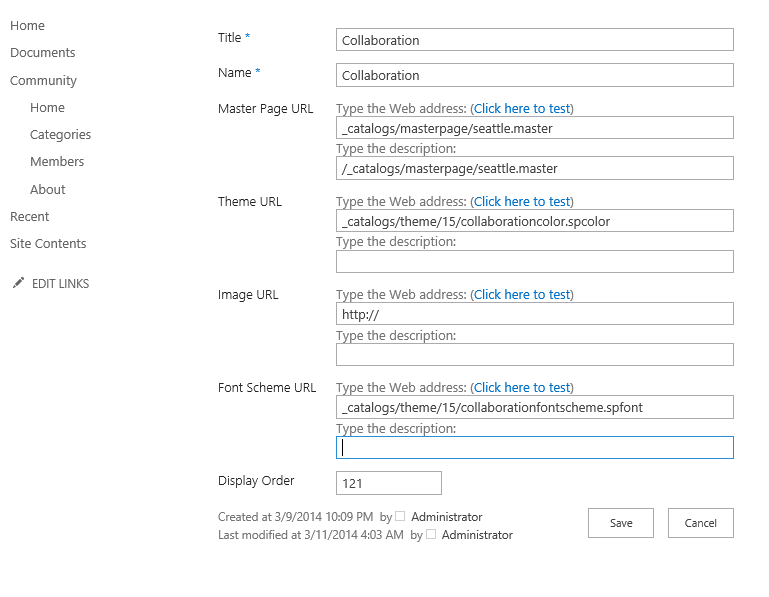
Task: Click presence icon beside Last modified Administrator
Action: coord(431,534)
